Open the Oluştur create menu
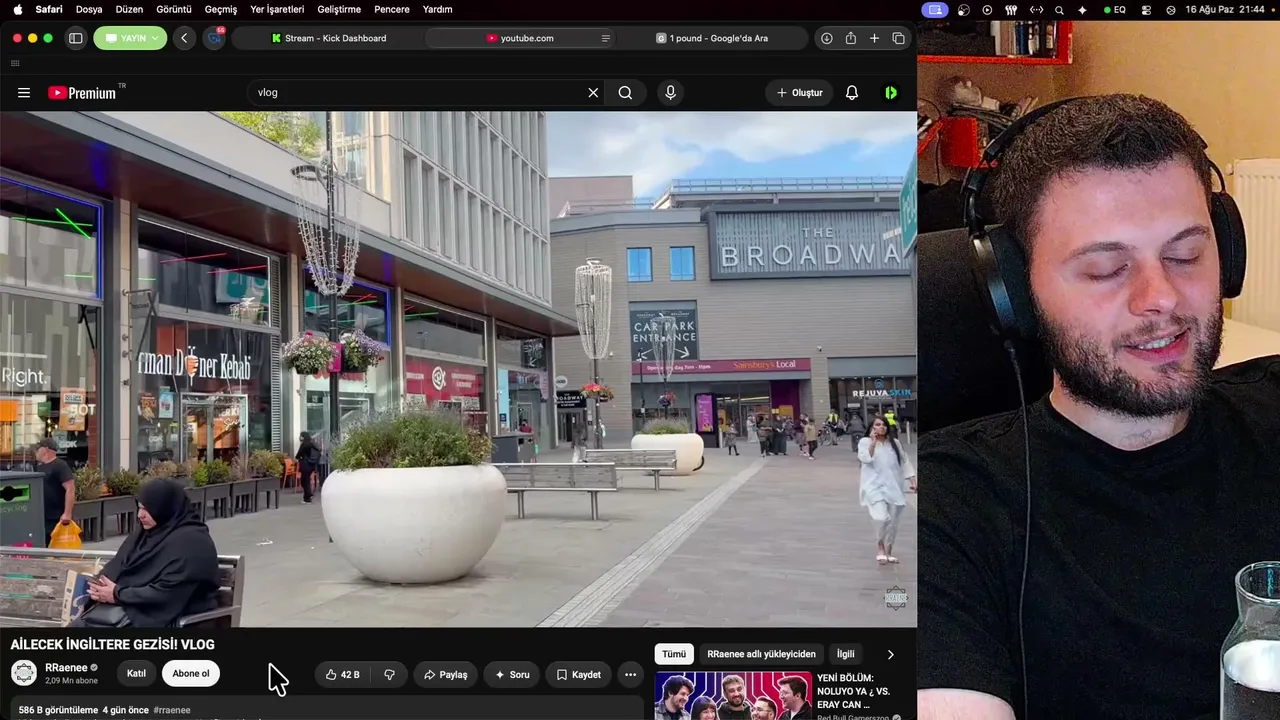The height and width of the screenshot is (720, 1280). click(x=800, y=93)
